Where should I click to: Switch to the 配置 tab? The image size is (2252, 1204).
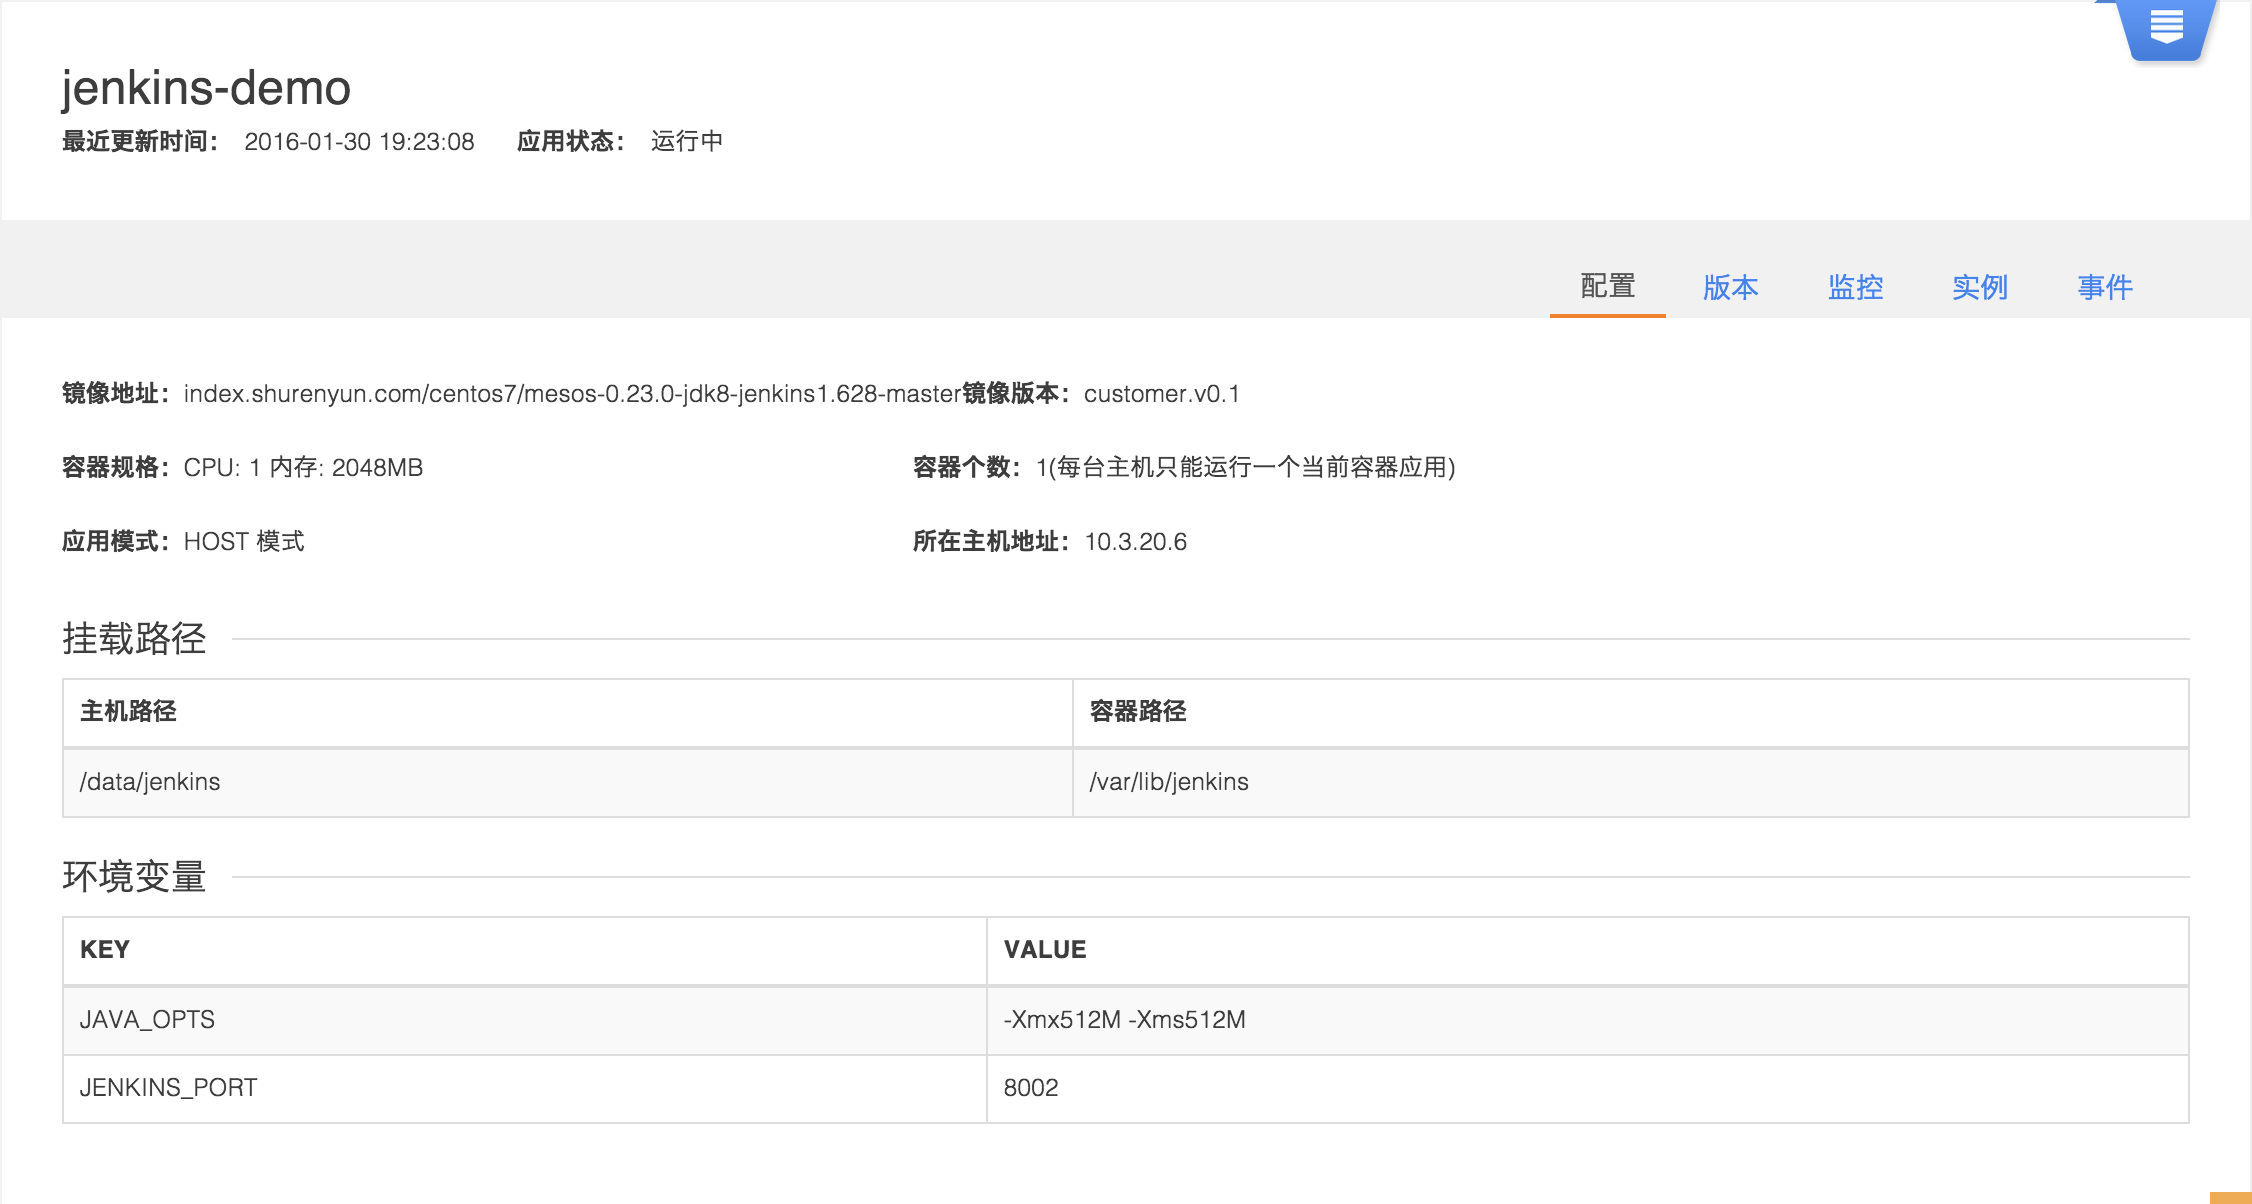pos(1608,287)
